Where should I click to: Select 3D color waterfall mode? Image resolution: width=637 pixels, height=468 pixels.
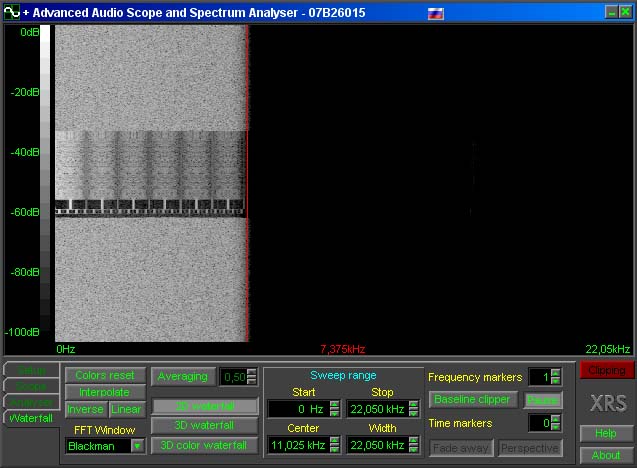pyautogui.click(x=205, y=445)
